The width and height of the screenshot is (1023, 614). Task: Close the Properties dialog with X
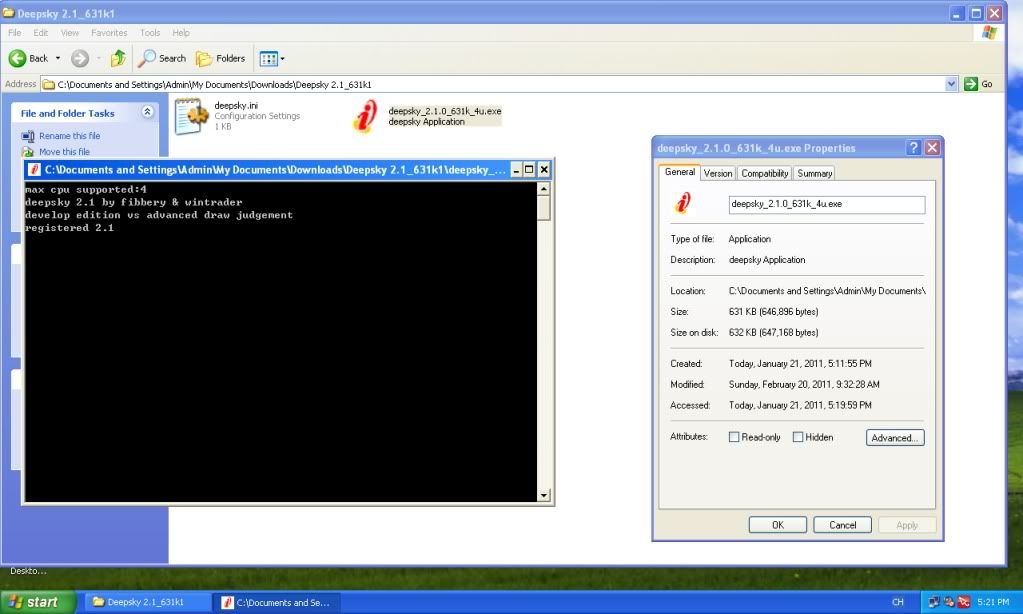[x=932, y=148]
